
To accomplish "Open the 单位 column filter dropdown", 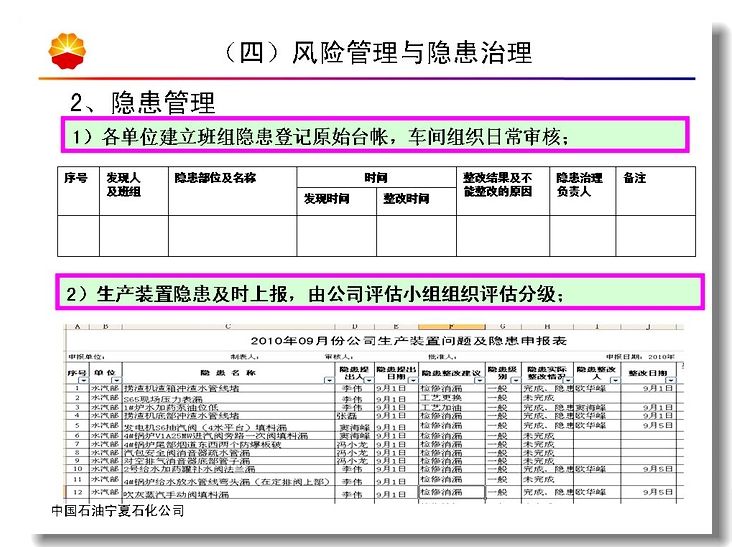I will (x=116, y=380).
